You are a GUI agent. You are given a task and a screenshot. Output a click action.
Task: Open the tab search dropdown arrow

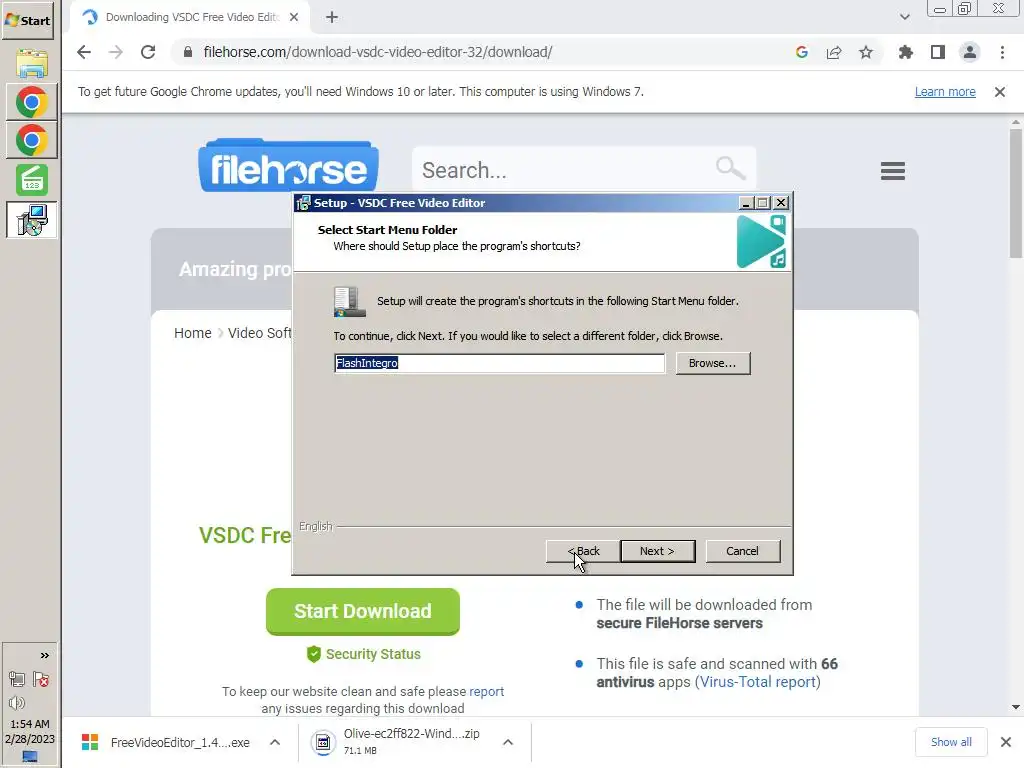904,18
